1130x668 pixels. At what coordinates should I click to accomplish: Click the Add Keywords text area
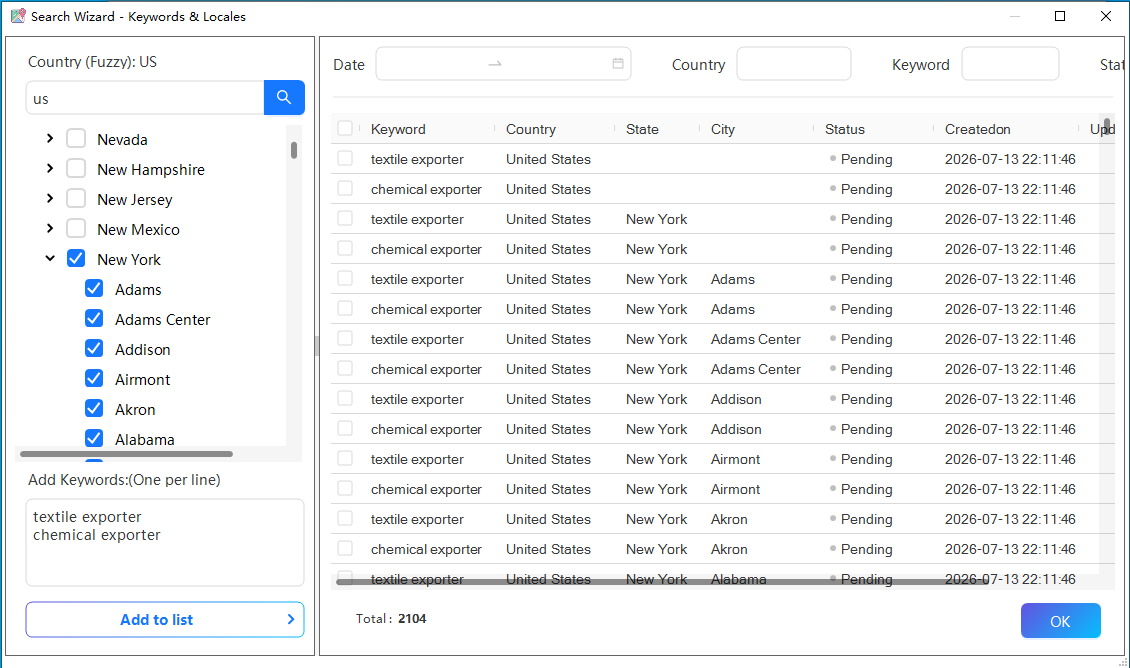coord(165,543)
